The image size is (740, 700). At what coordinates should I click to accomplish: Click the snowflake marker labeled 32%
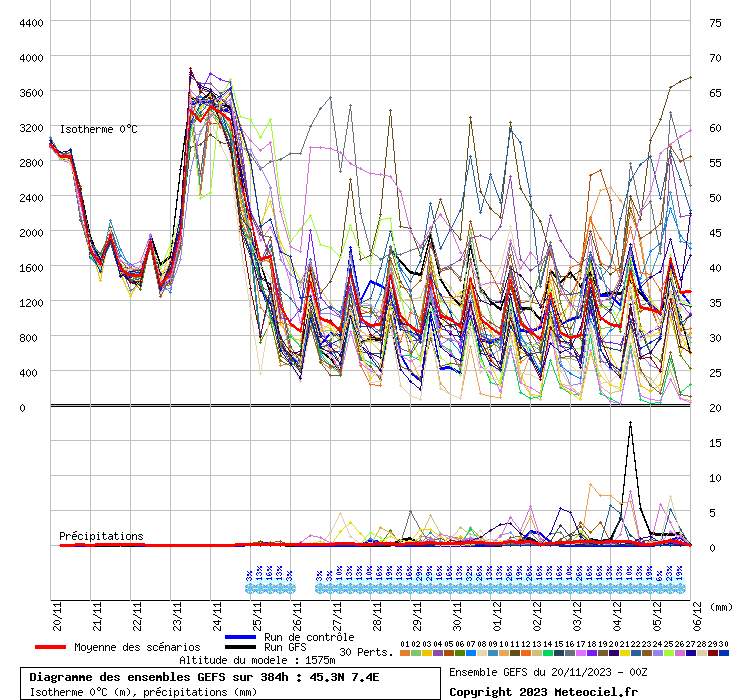[x=469, y=588]
